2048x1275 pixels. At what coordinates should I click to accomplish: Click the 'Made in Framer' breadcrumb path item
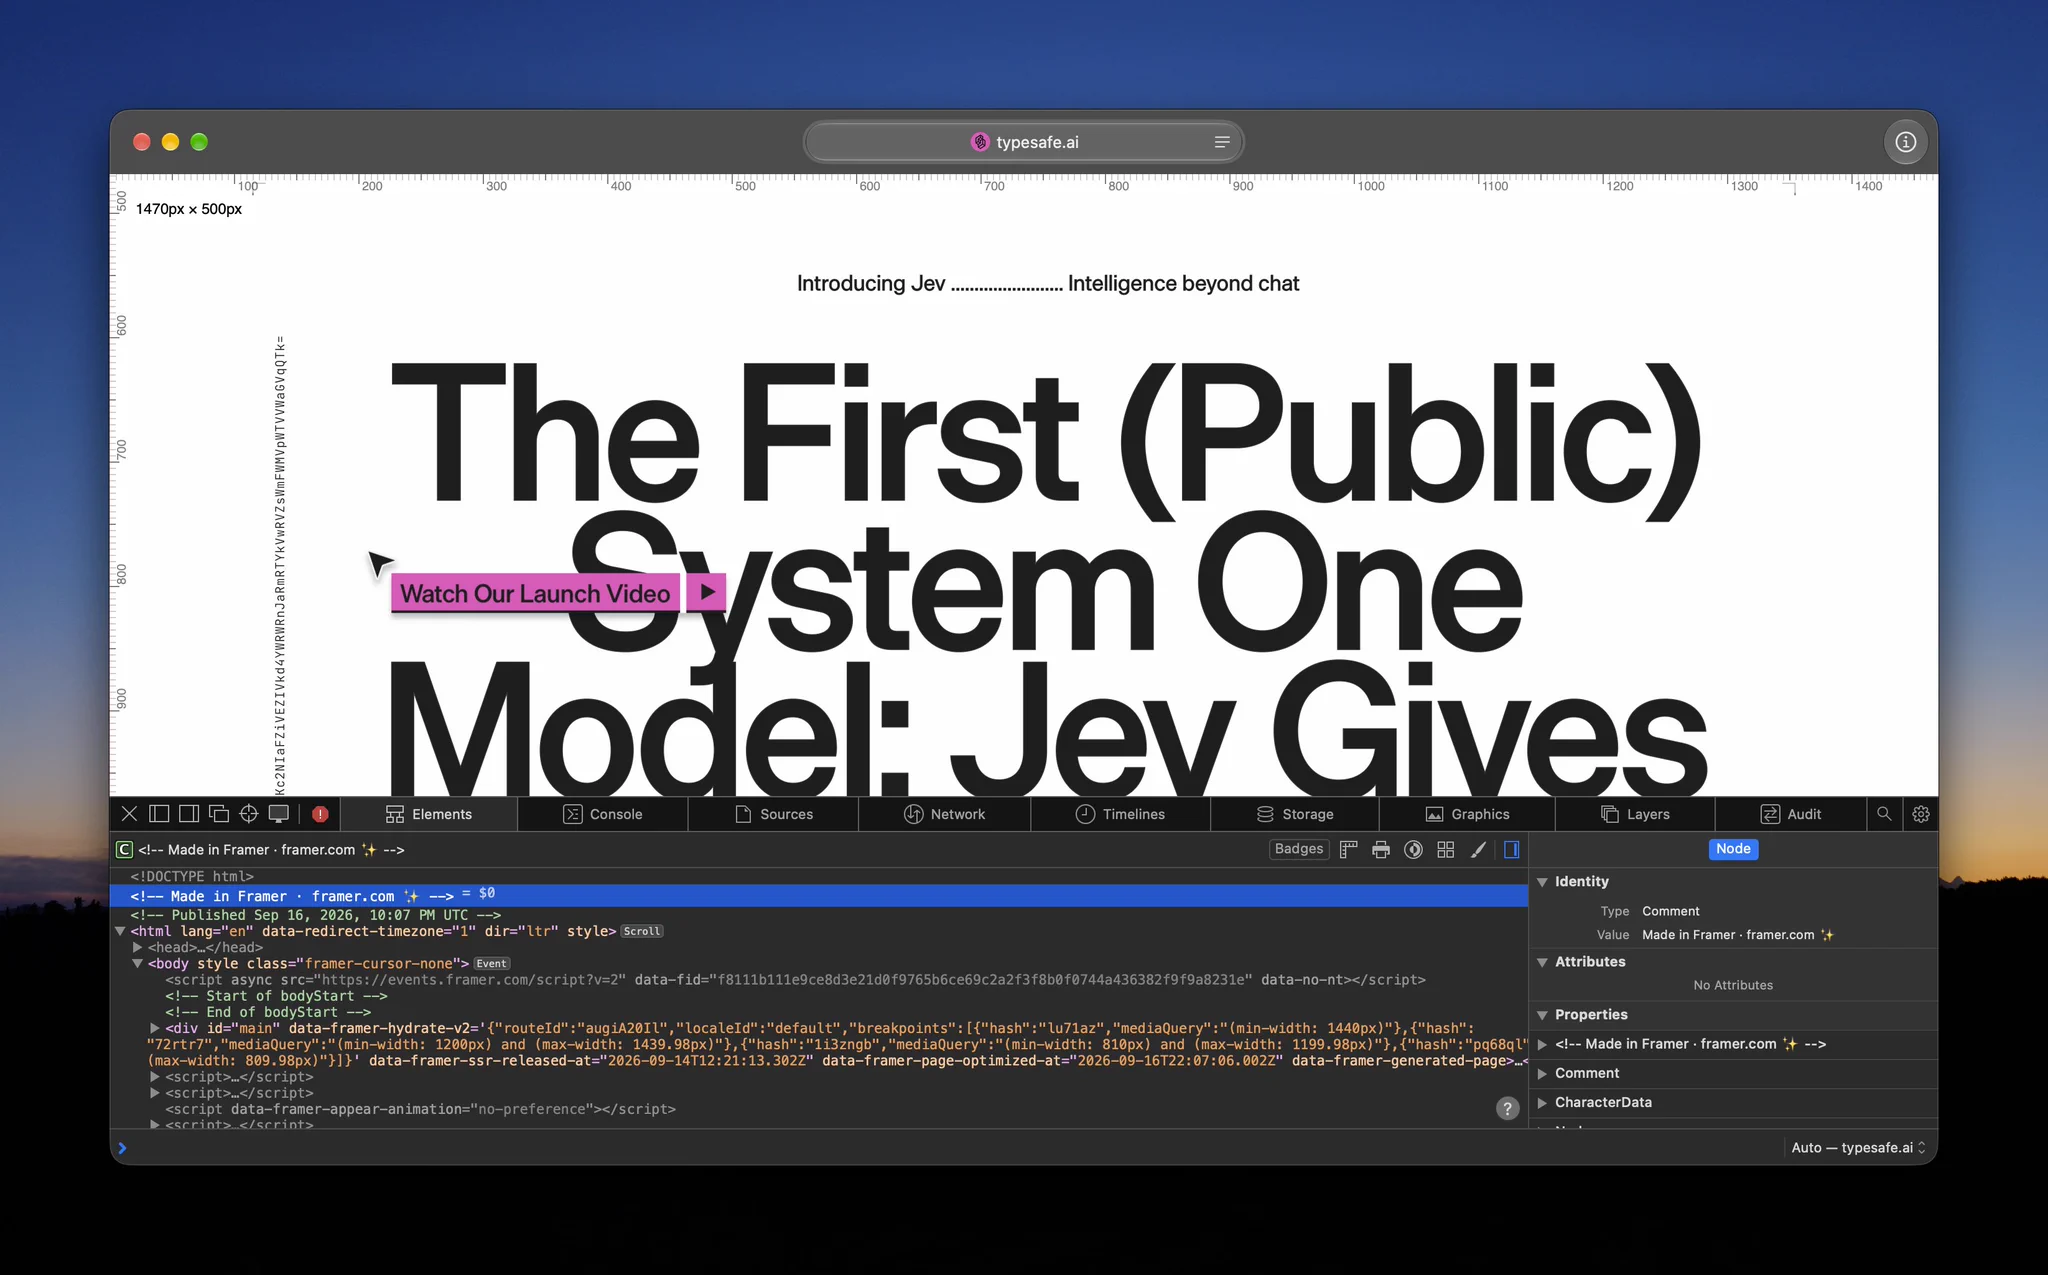[x=271, y=850]
